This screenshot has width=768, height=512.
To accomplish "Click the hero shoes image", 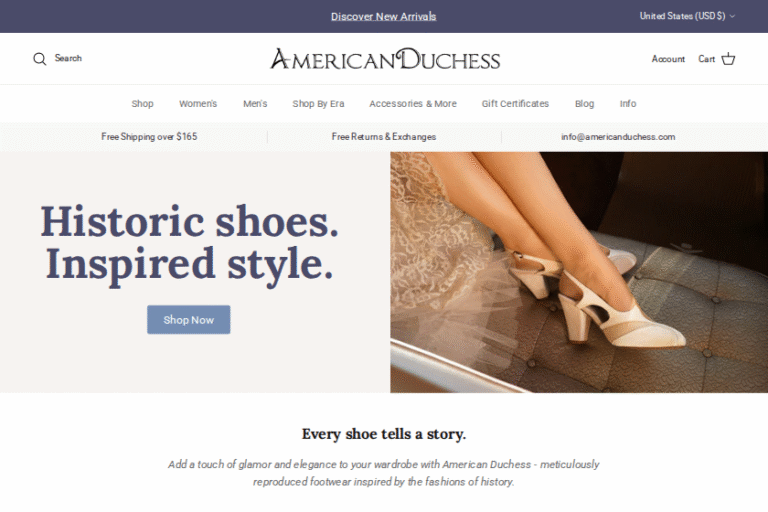I will [579, 272].
